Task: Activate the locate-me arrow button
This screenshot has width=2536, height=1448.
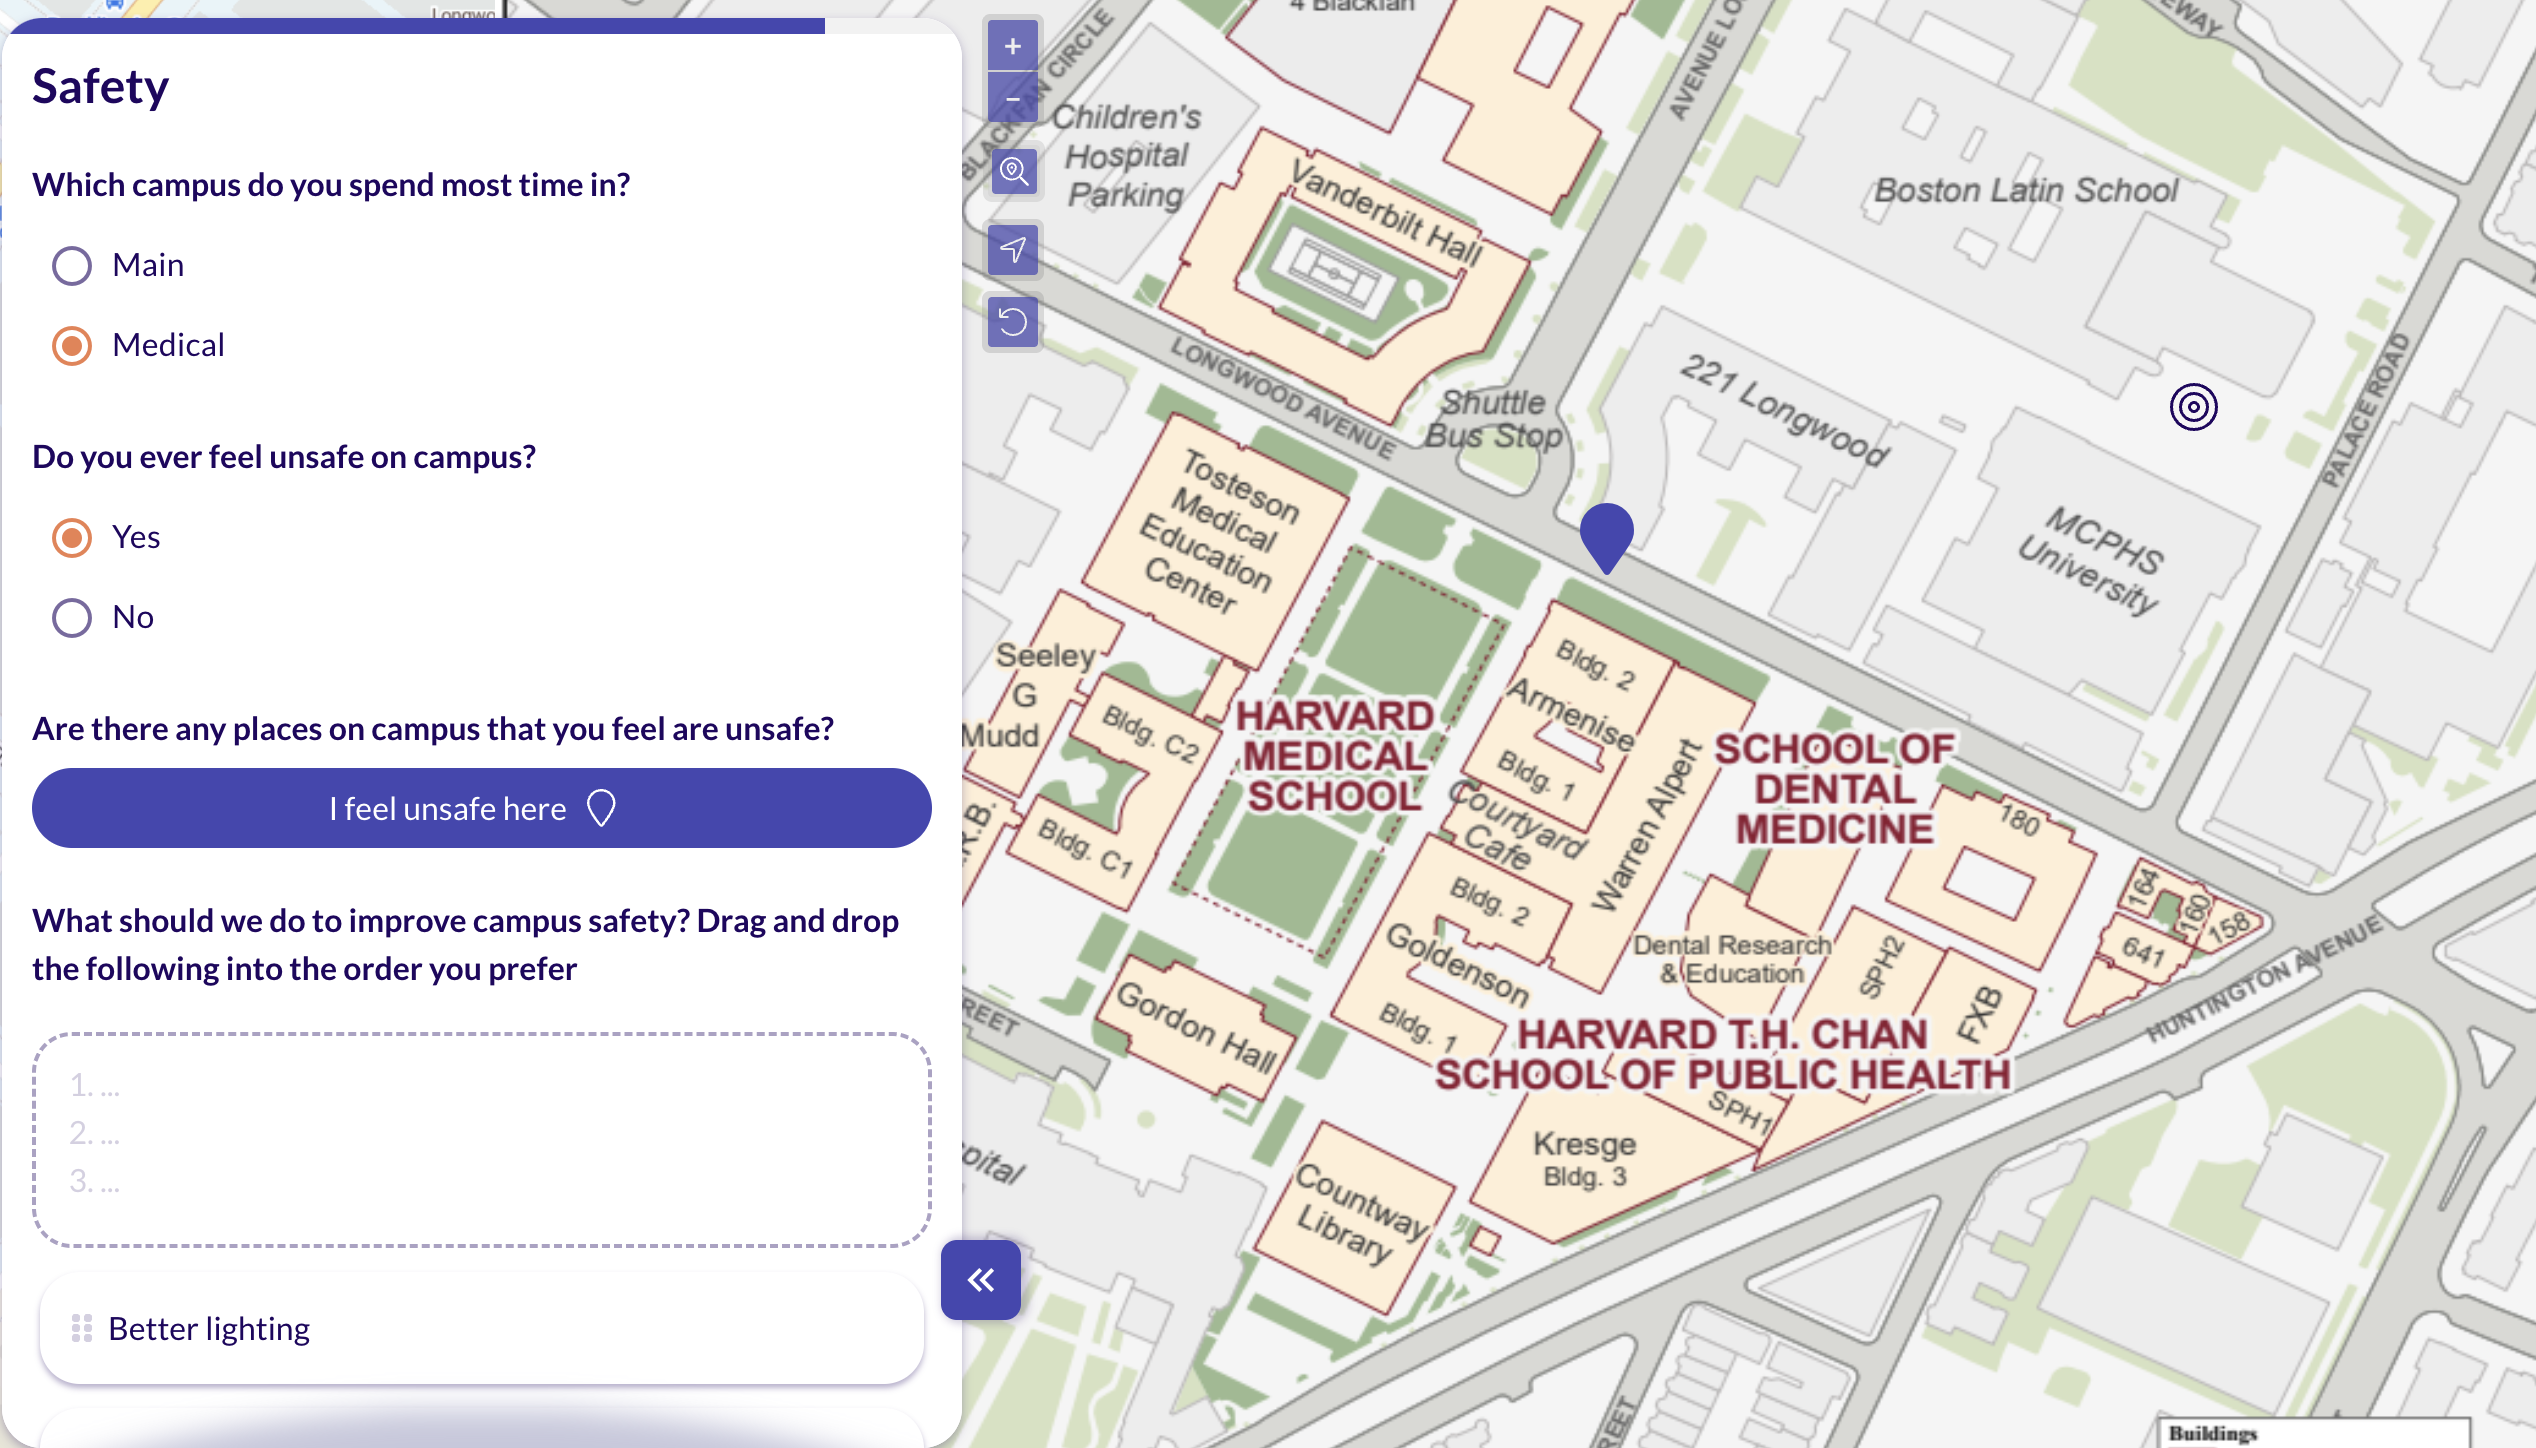Action: 1013,249
